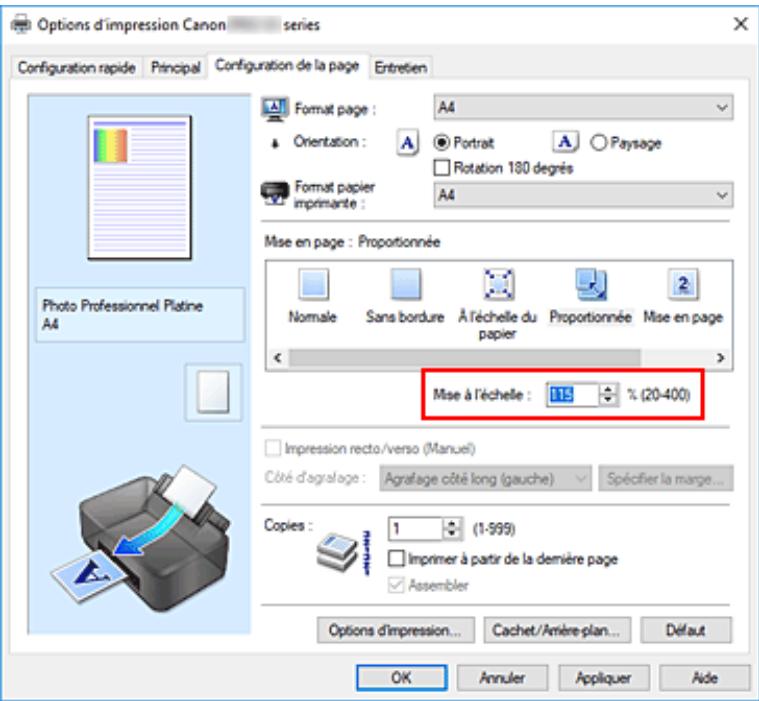759x701 pixels.
Task: Click the copies stacked pages icon
Action: (337, 554)
